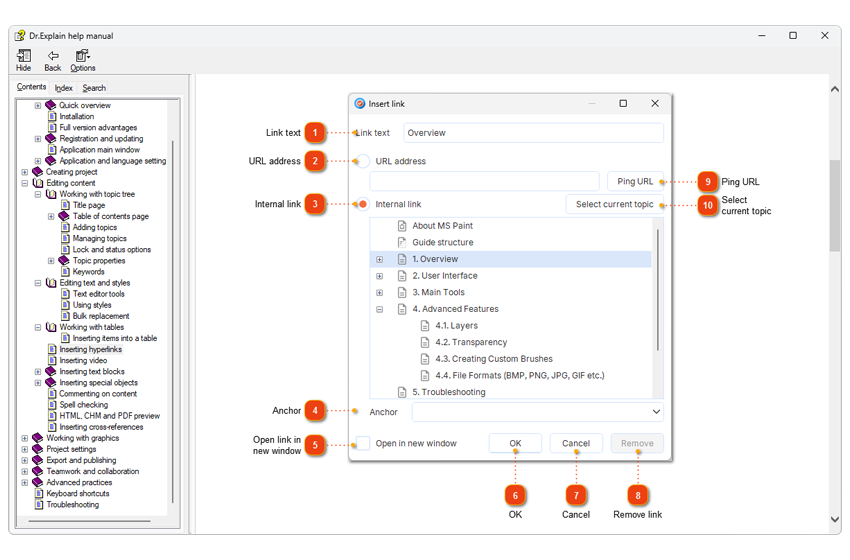The image size is (850, 560).
Task: Expand the Creating project node
Action: 24,172
